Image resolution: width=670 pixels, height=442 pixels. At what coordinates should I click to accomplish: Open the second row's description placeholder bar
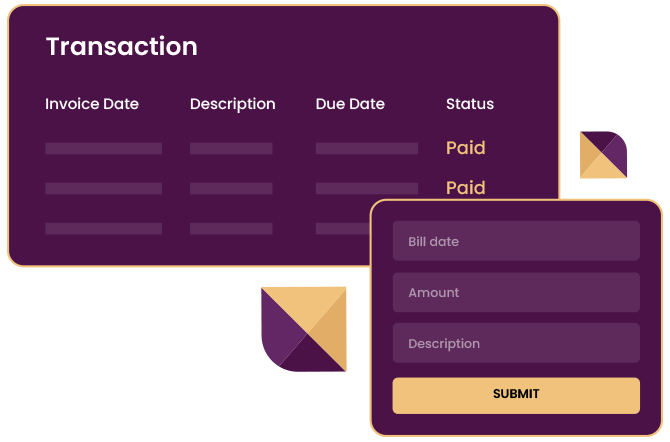coord(231,189)
